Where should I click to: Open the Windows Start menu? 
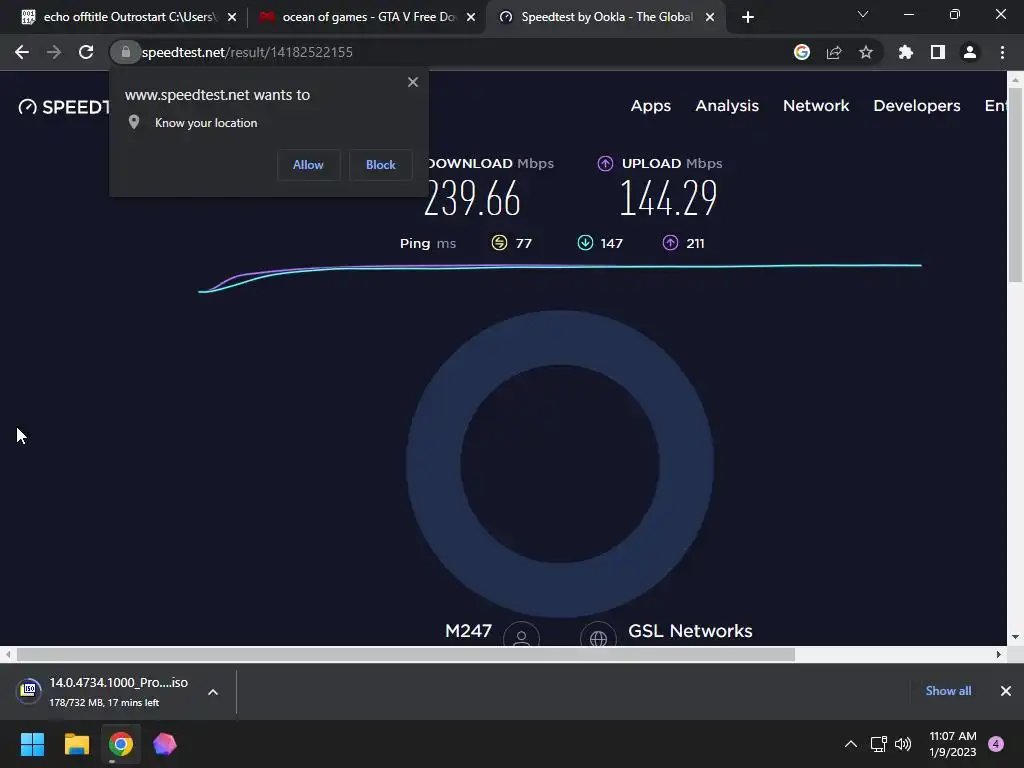point(32,744)
